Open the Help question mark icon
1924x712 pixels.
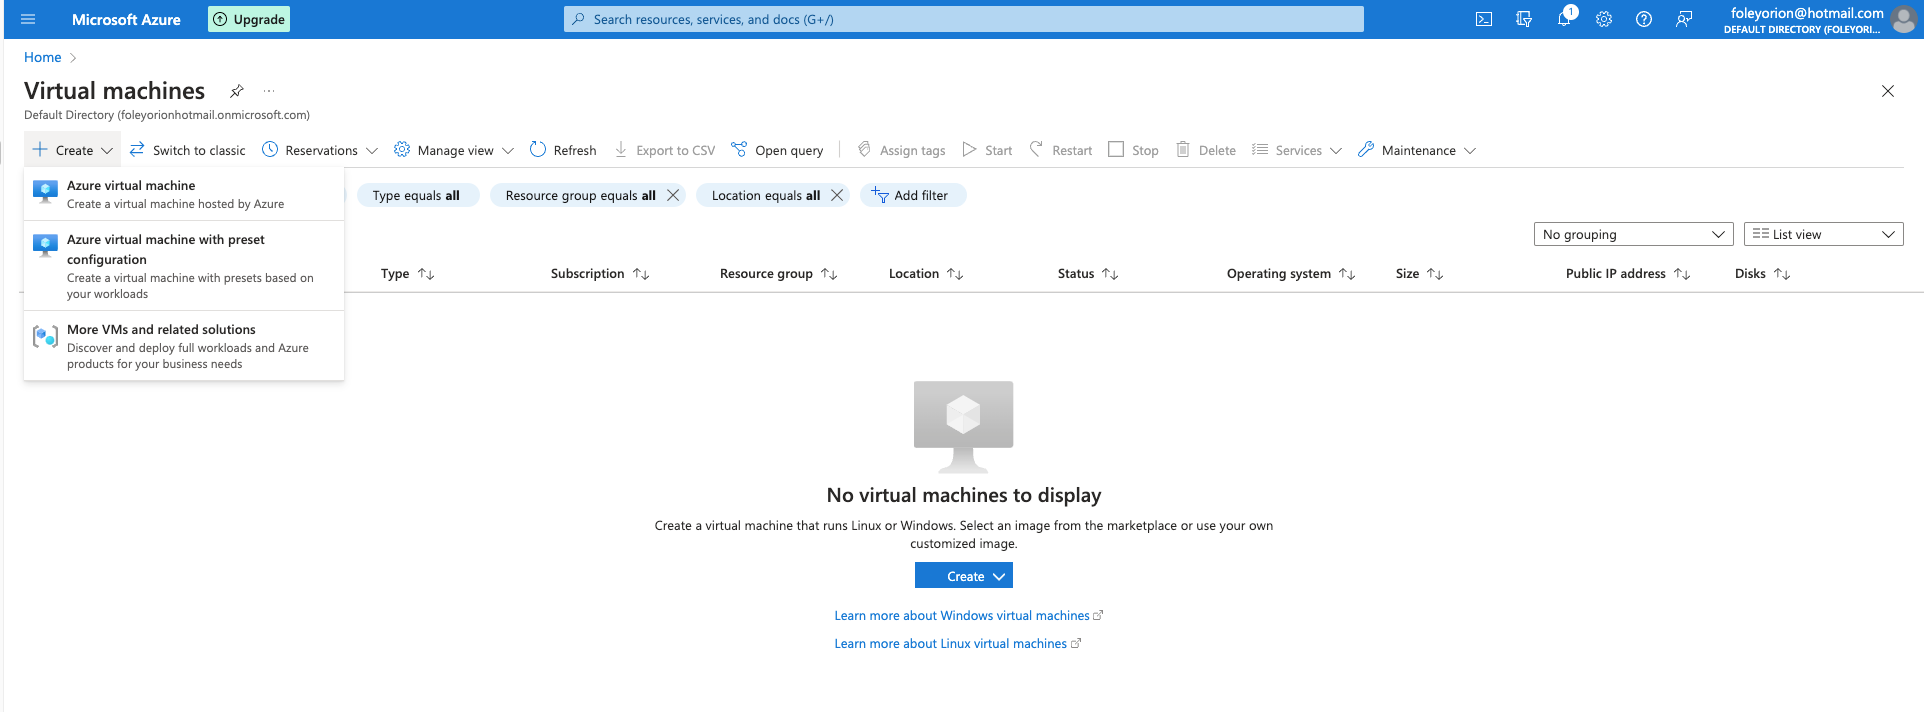tap(1644, 19)
